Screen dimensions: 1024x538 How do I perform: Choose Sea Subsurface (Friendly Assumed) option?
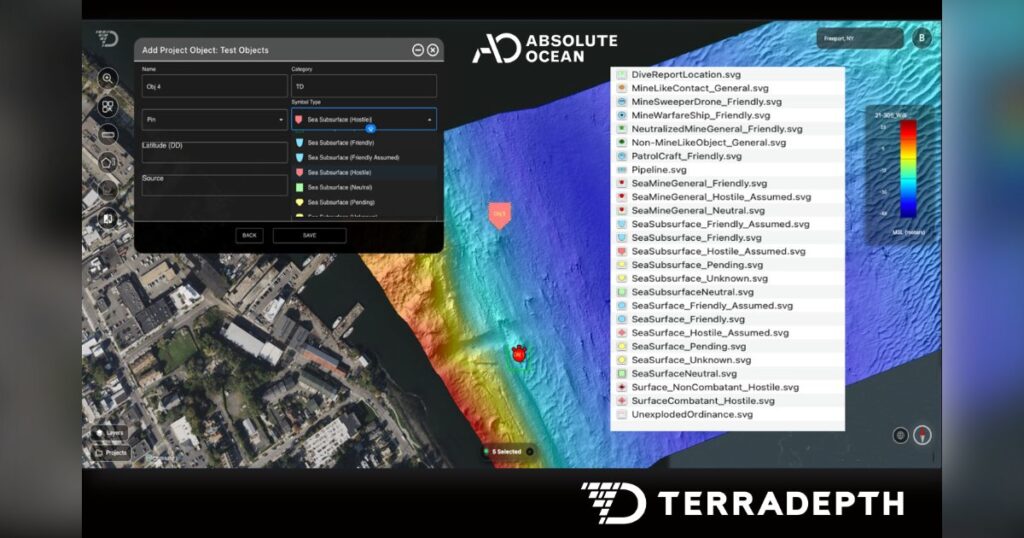(364, 157)
